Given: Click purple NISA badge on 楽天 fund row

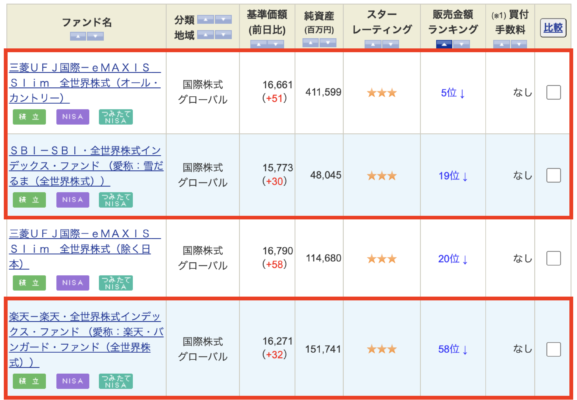Looking at the screenshot, I should (72, 381).
